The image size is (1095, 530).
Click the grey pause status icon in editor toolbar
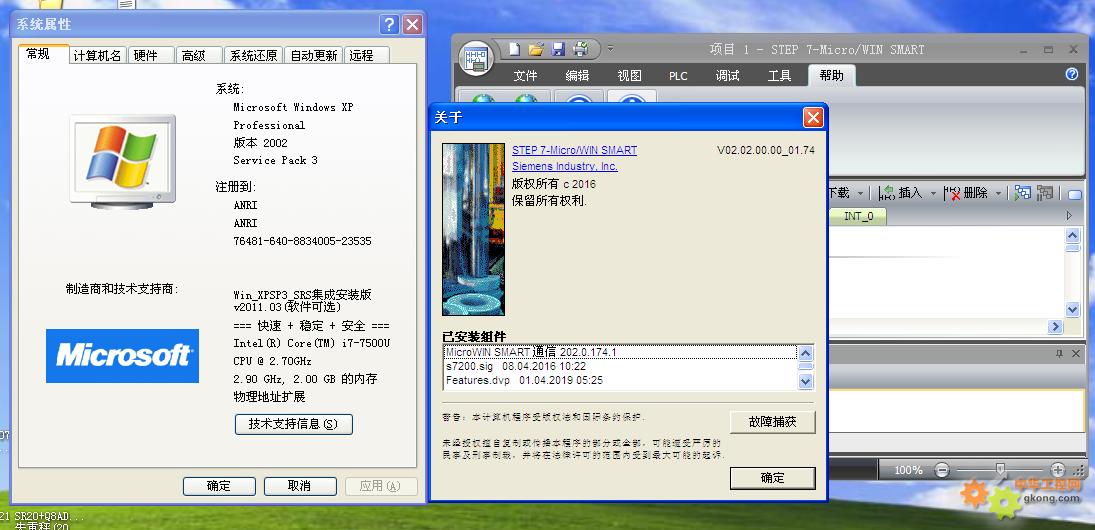click(x=1045, y=193)
